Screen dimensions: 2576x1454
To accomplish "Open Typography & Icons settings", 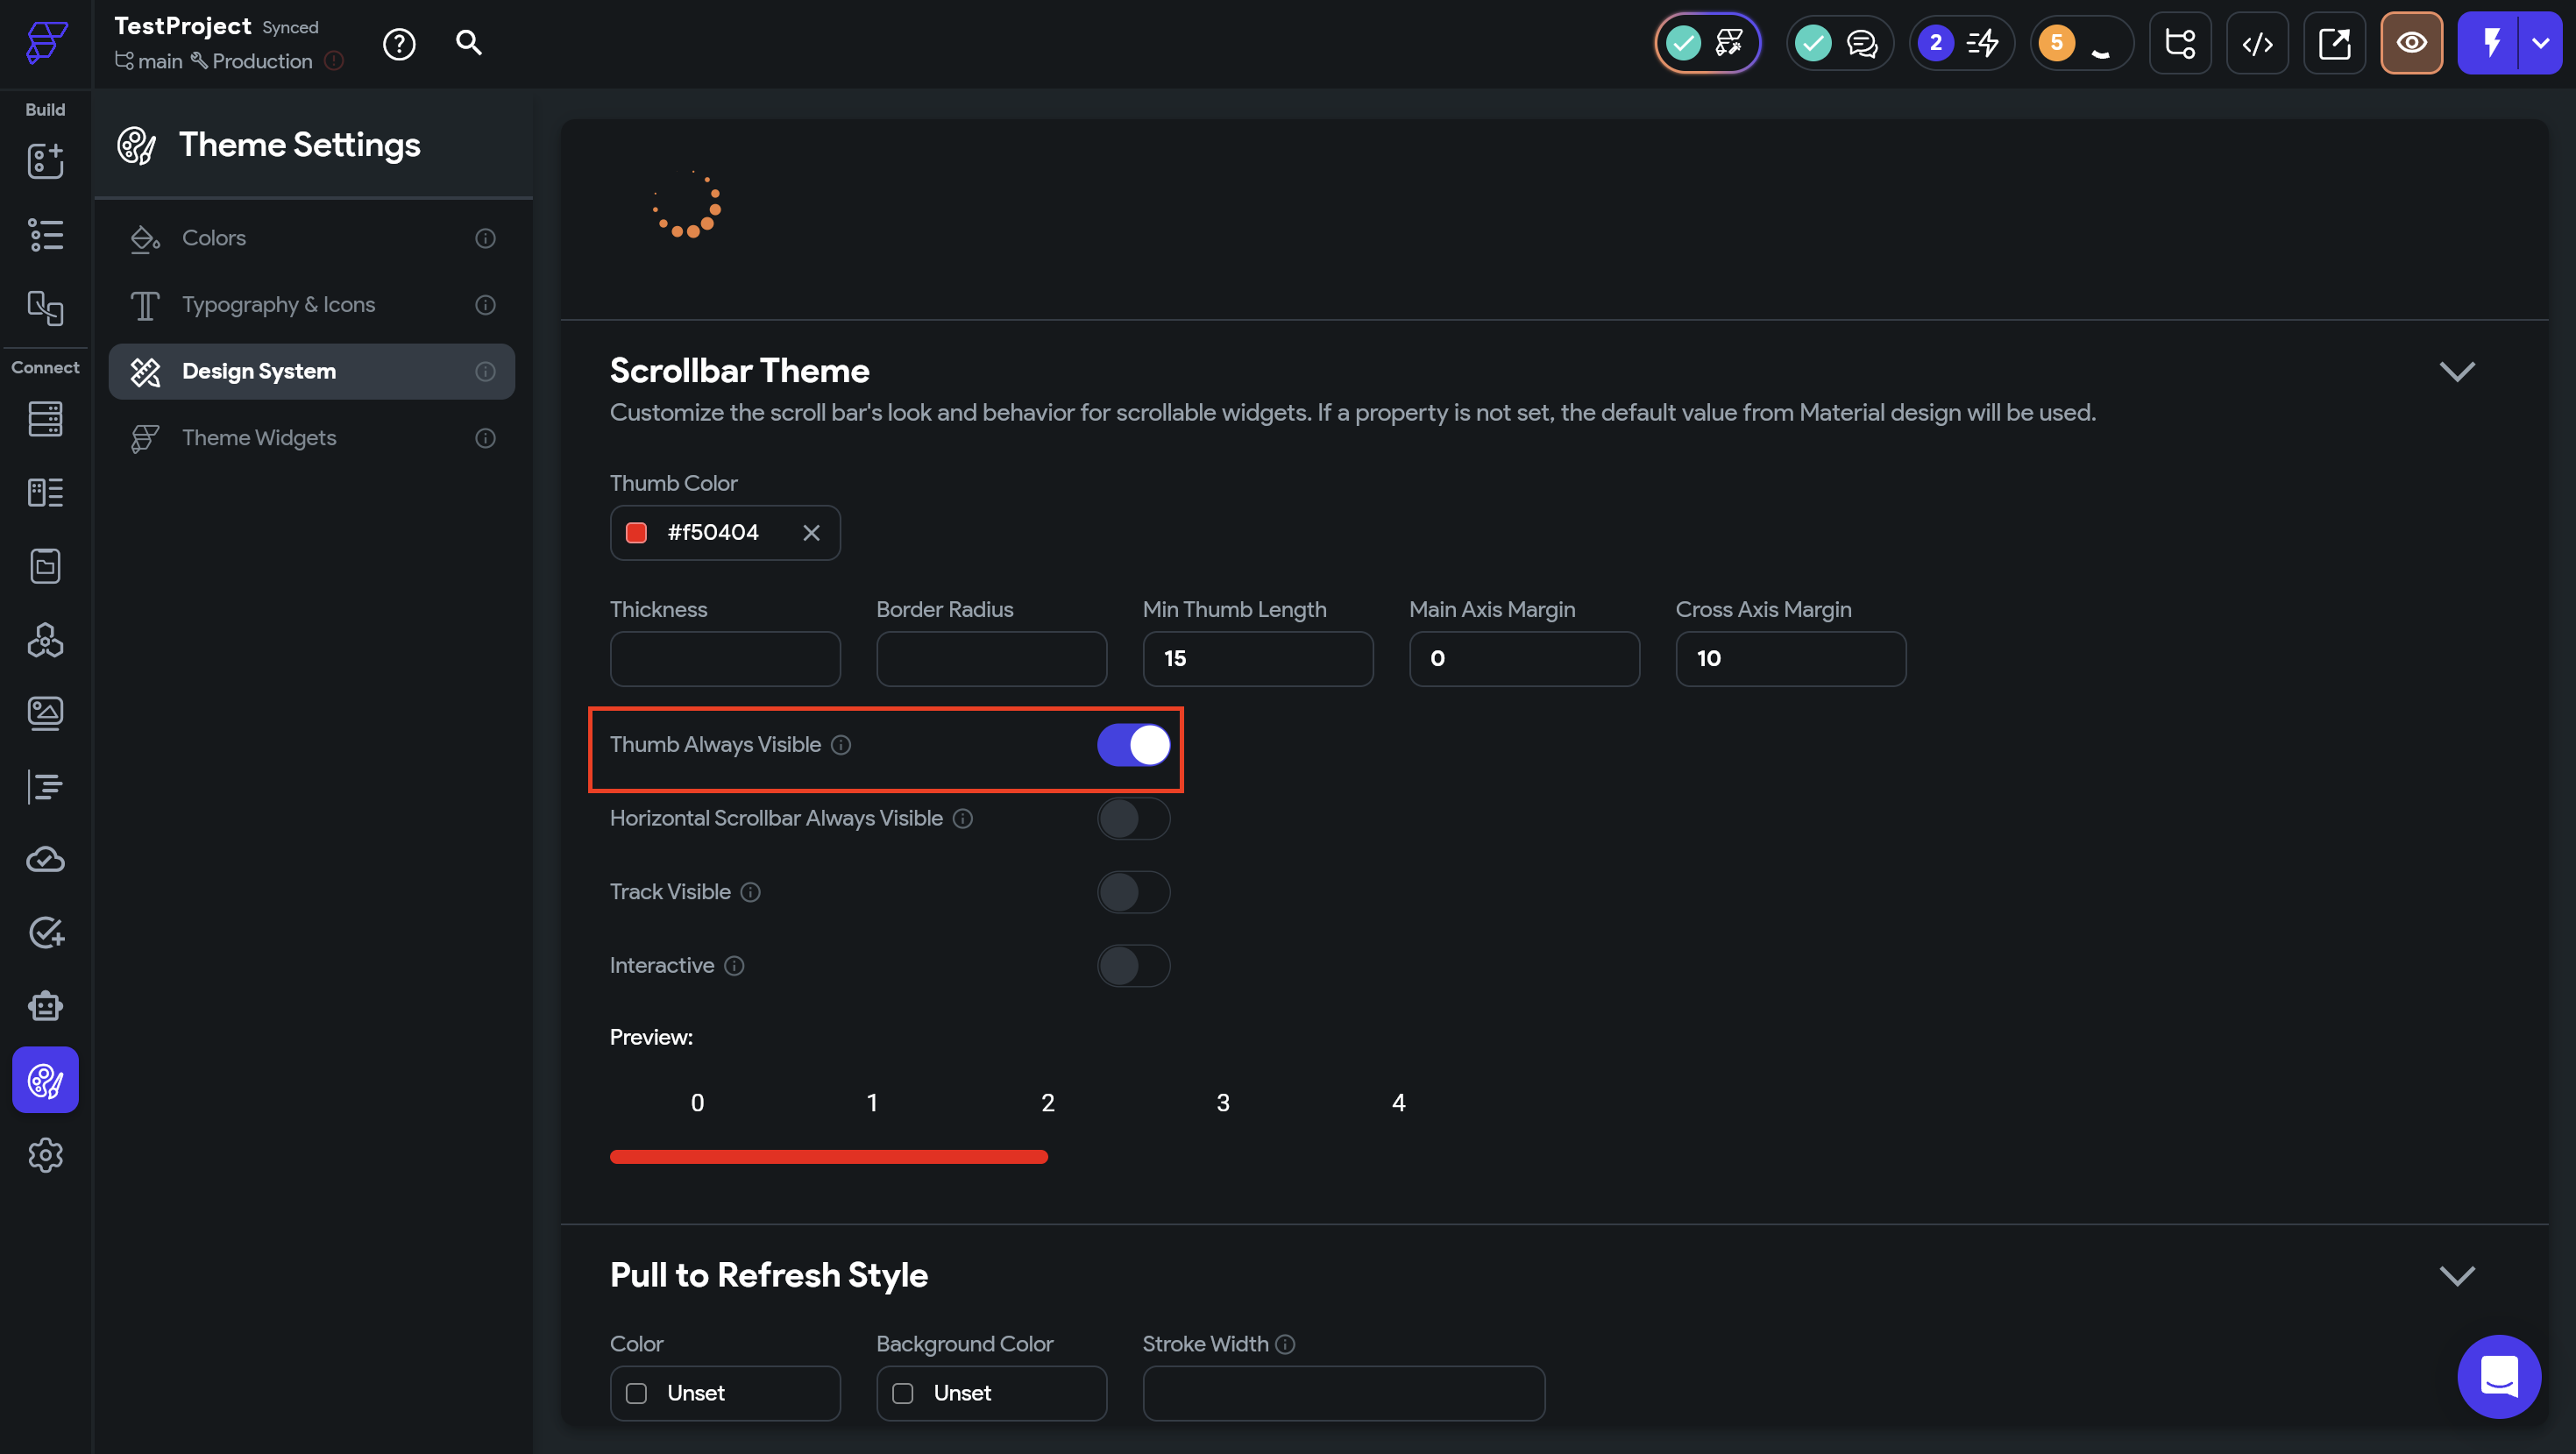I will click(x=278, y=305).
